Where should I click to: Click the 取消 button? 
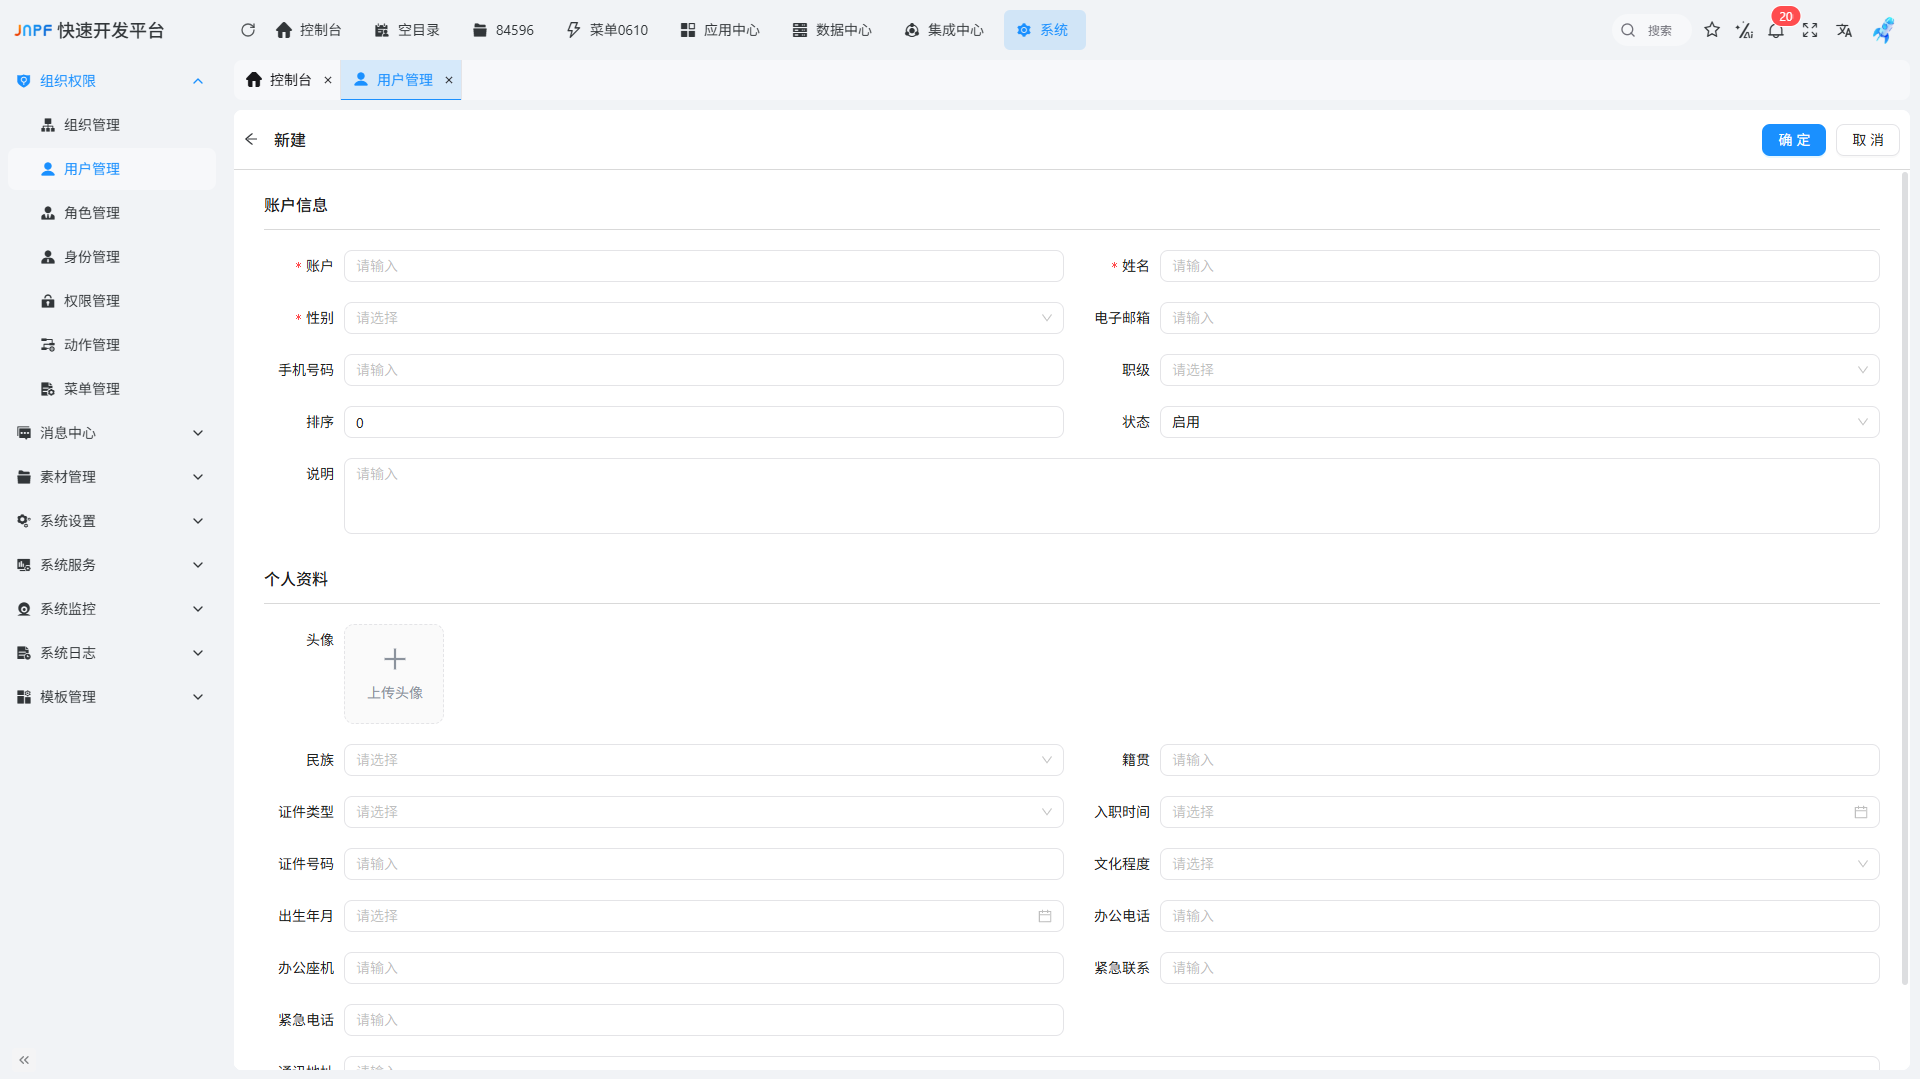tap(1867, 140)
